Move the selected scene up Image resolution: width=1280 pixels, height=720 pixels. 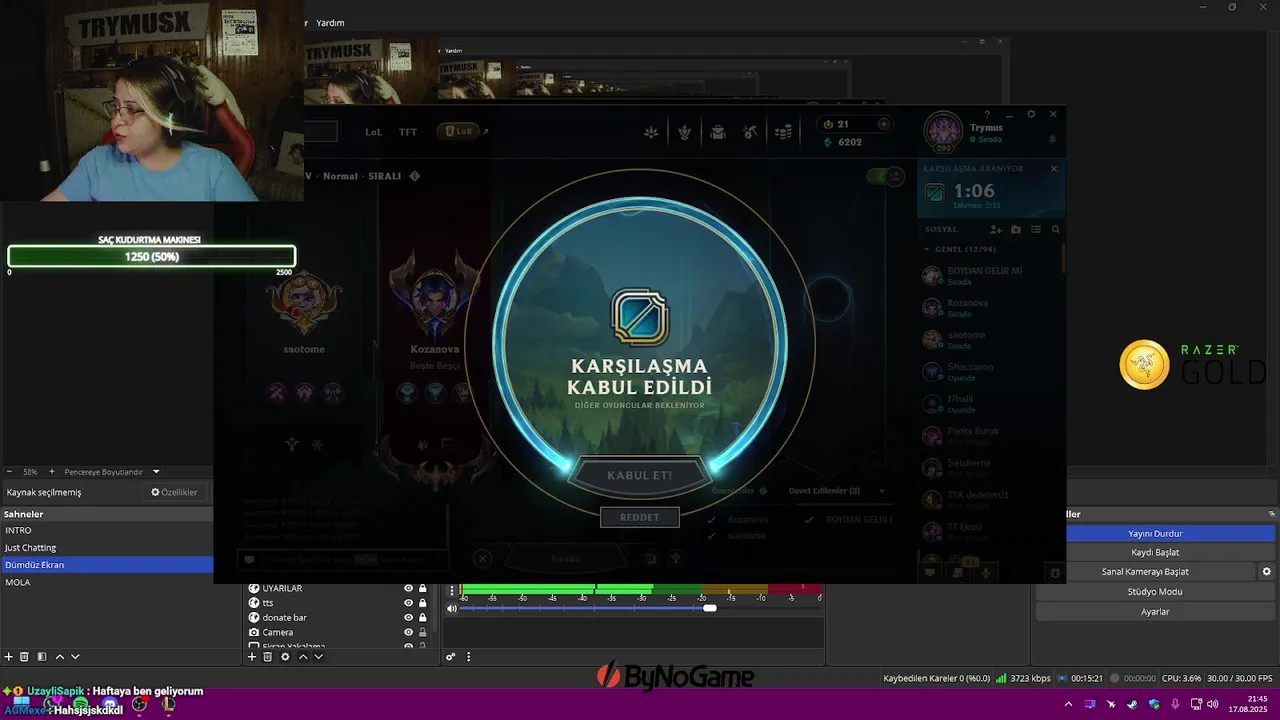point(60,657)
